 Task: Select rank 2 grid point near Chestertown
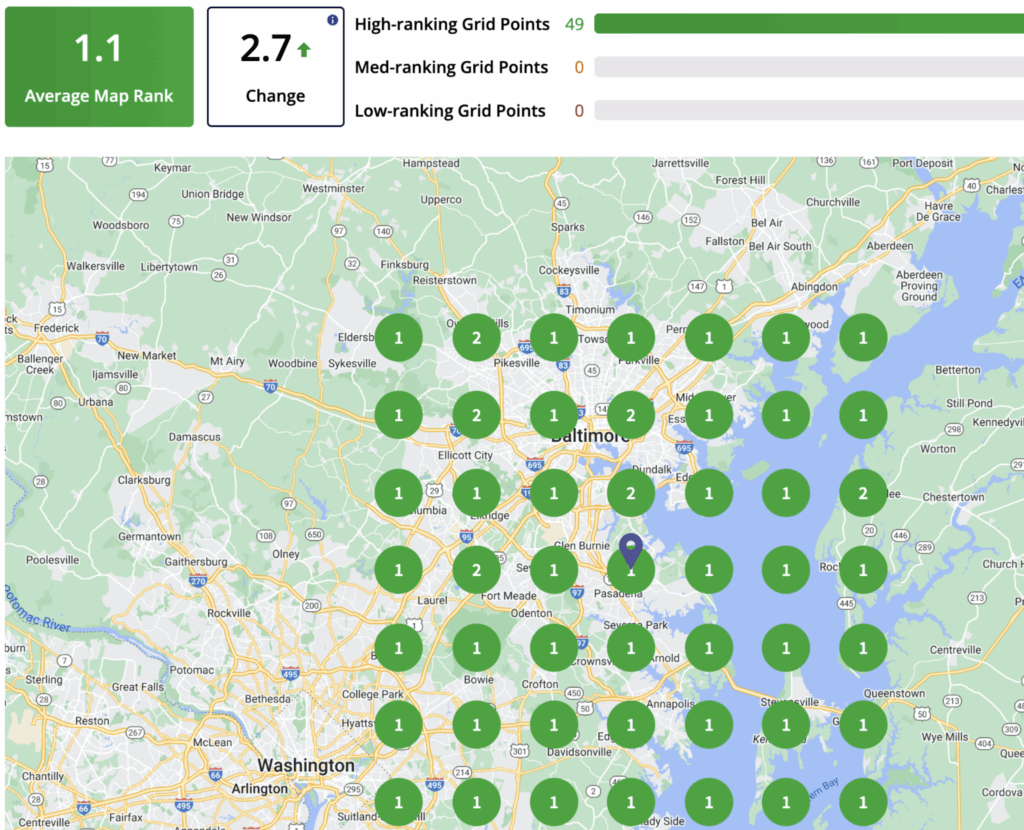pos(863,492)
